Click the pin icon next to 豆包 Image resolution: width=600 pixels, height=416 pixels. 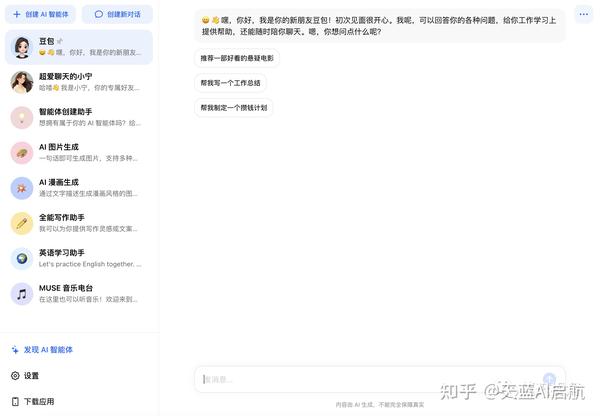(60, 41)
